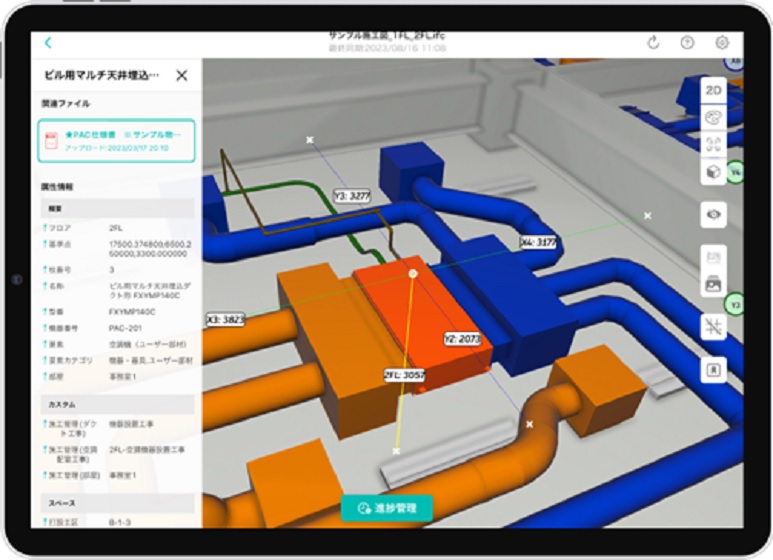Collapse the 概要 section header

(116, 209)
